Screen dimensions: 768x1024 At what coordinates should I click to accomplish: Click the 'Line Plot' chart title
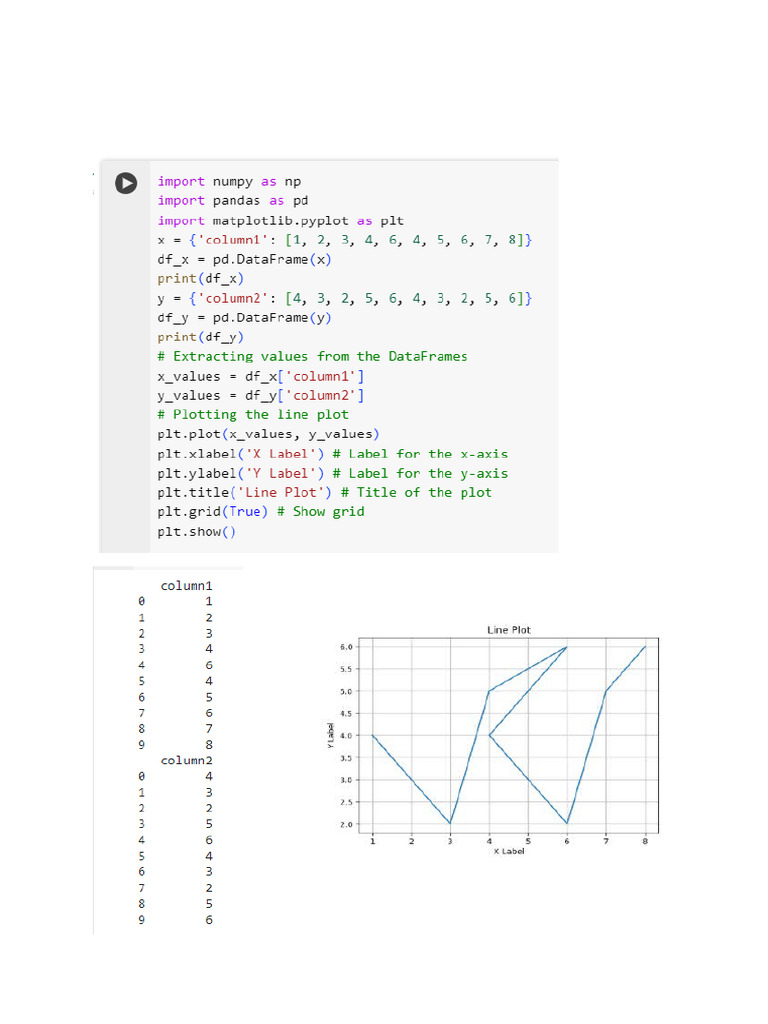point(509,630)
